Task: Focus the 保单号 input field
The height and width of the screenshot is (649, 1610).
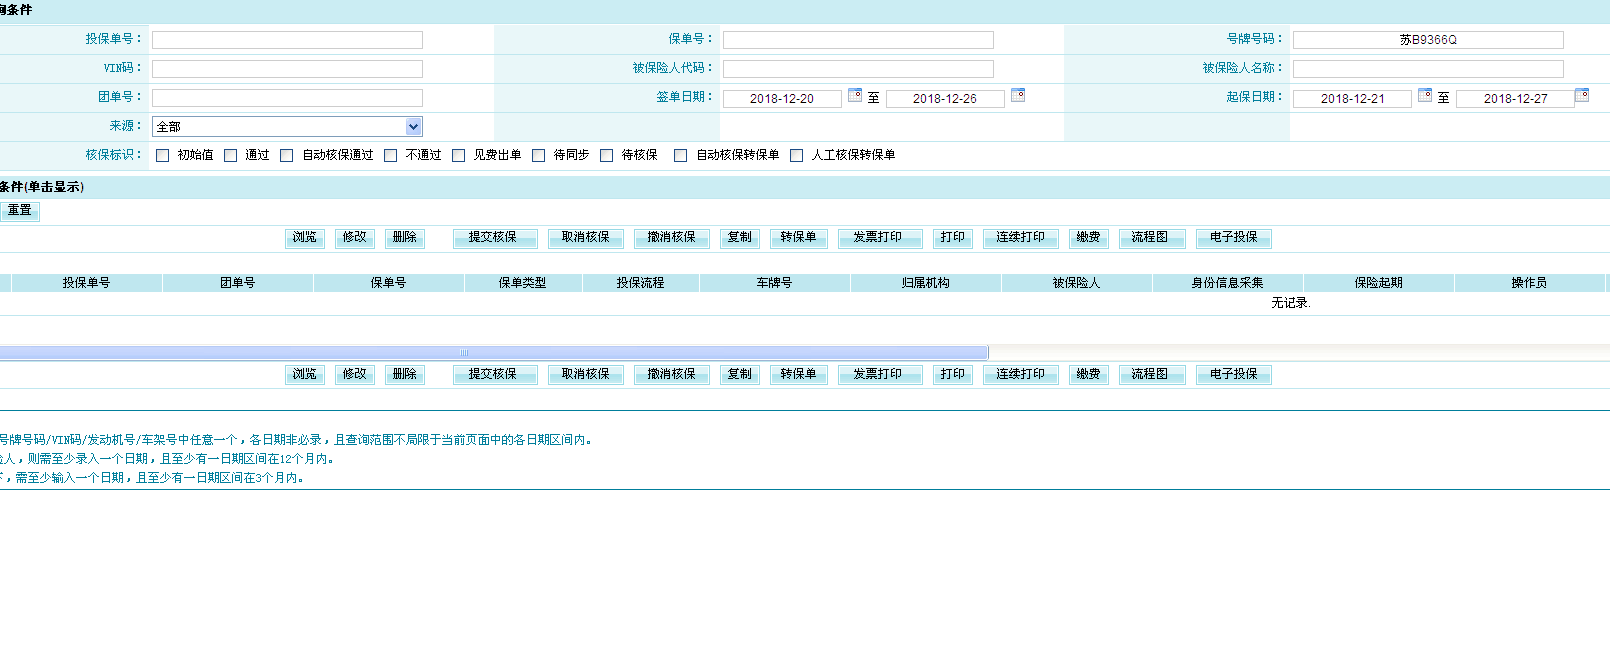Action: tap(858, 40)
